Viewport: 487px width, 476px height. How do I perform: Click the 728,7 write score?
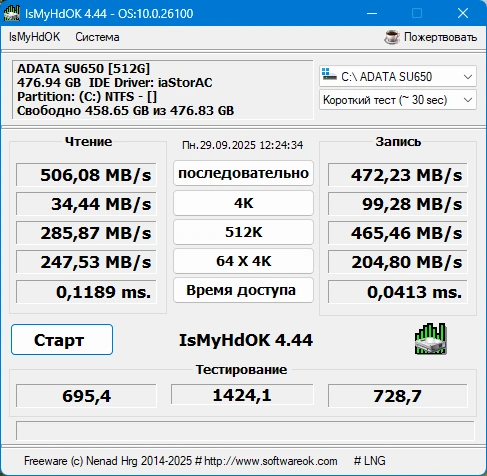398,396
